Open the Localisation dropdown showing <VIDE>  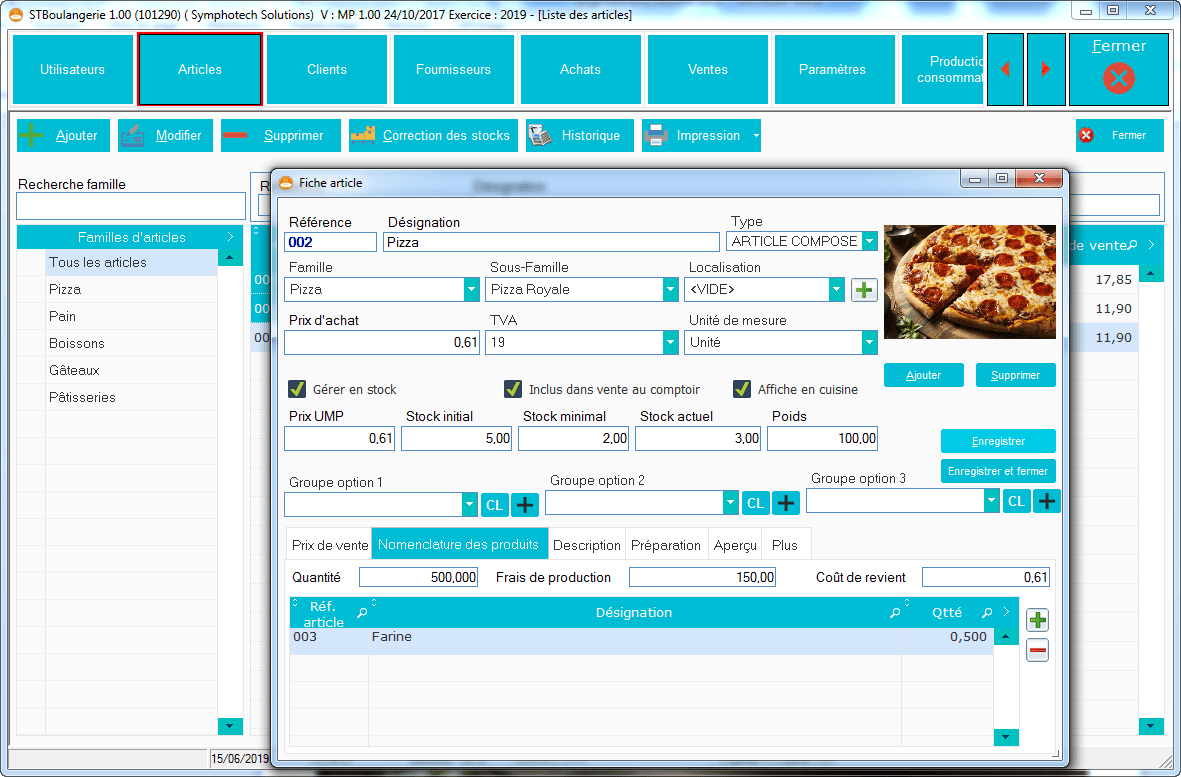836,290
